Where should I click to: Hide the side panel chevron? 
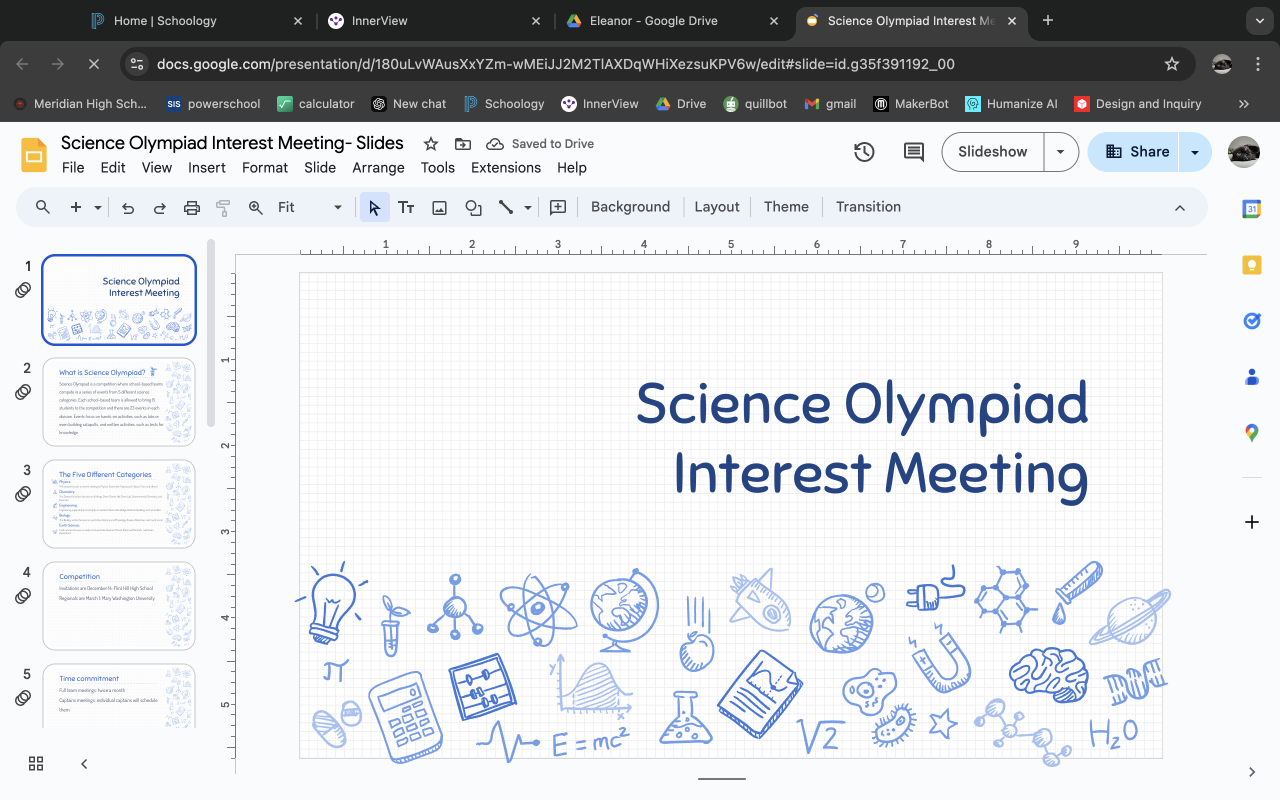click(x=1251, y=772)
